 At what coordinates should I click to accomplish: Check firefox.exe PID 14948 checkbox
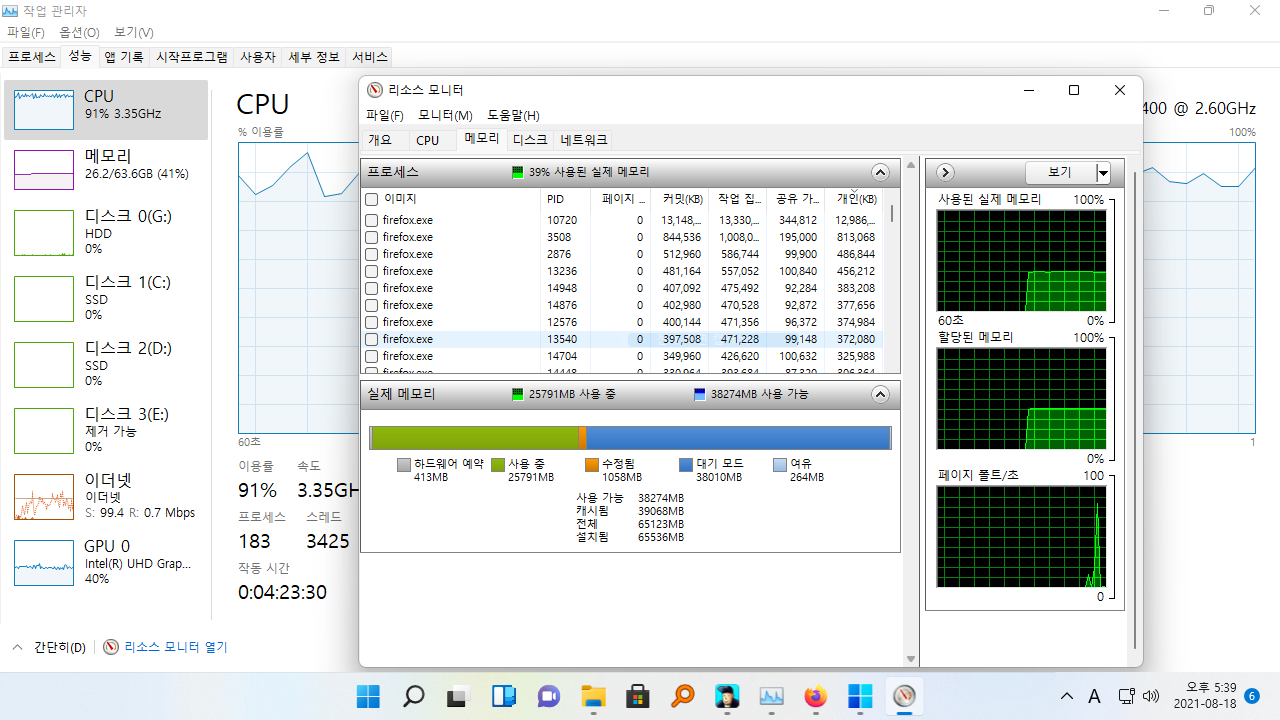click(372, 288)
